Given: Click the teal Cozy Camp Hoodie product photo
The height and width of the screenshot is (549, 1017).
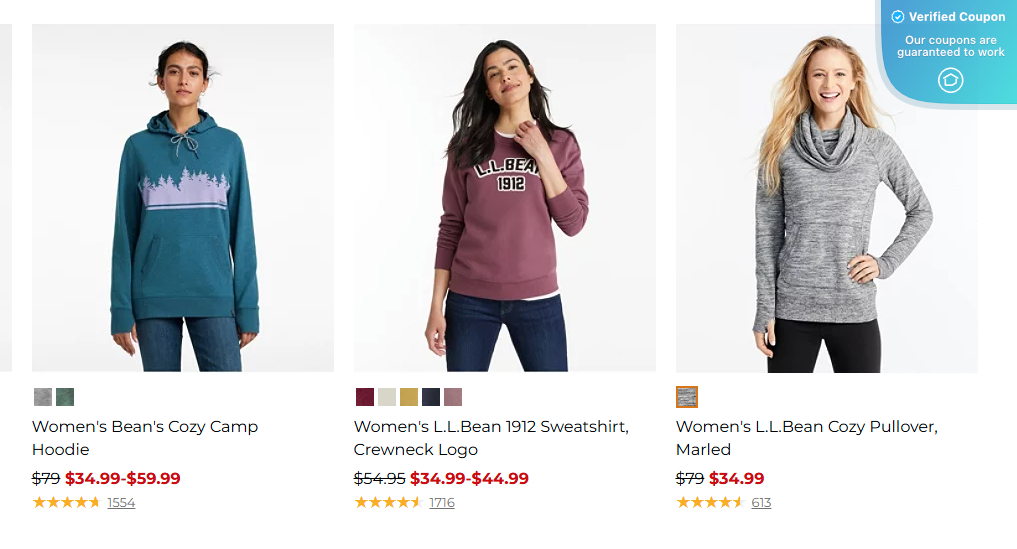Looking at the screenshot, I should [183, 198].
